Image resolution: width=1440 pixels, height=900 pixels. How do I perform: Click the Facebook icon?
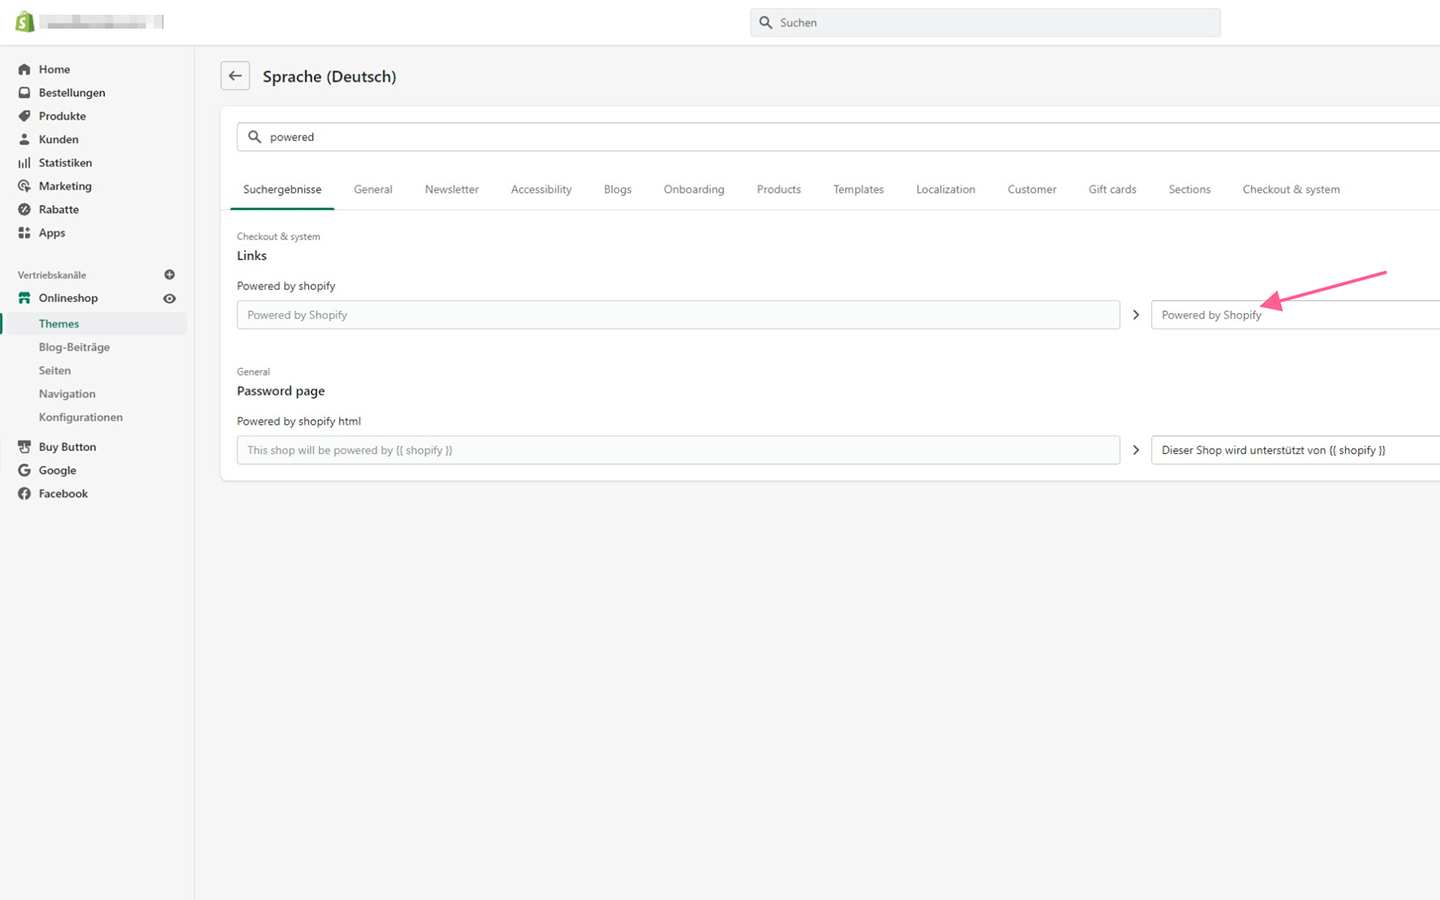click(x=24, y=494)
